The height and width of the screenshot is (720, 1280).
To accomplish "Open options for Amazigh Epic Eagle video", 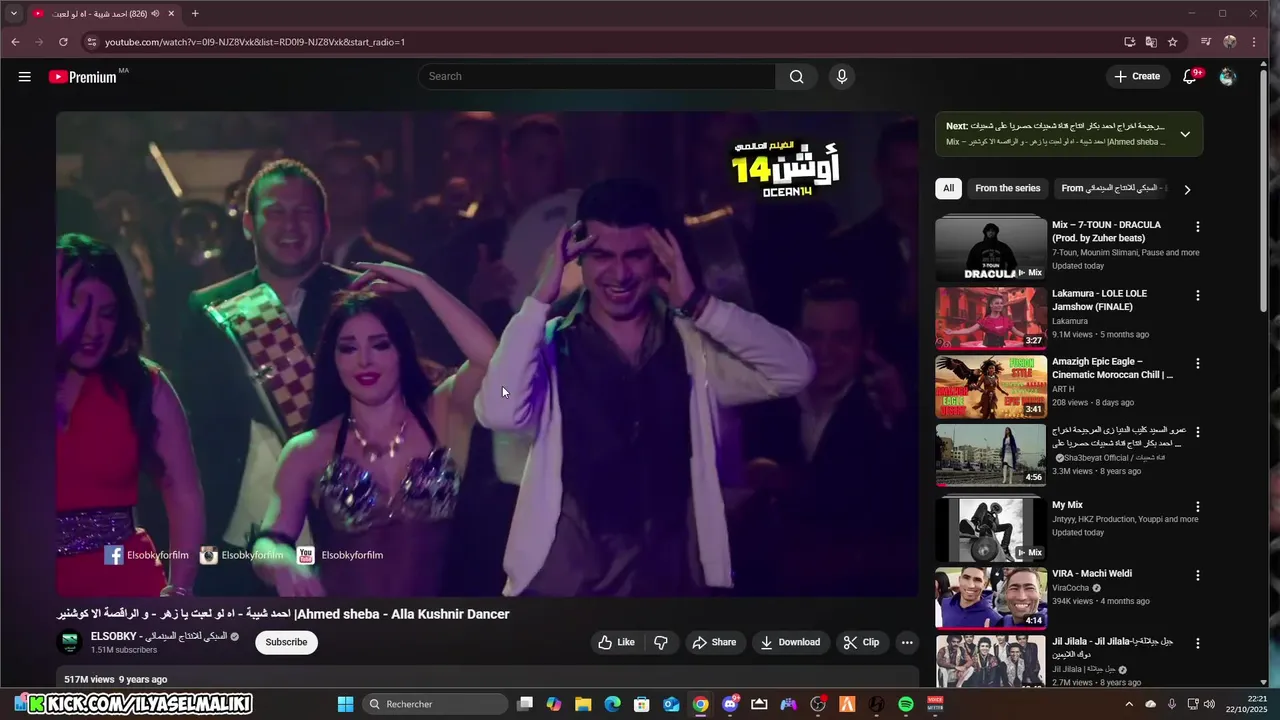I will 1198,364.
